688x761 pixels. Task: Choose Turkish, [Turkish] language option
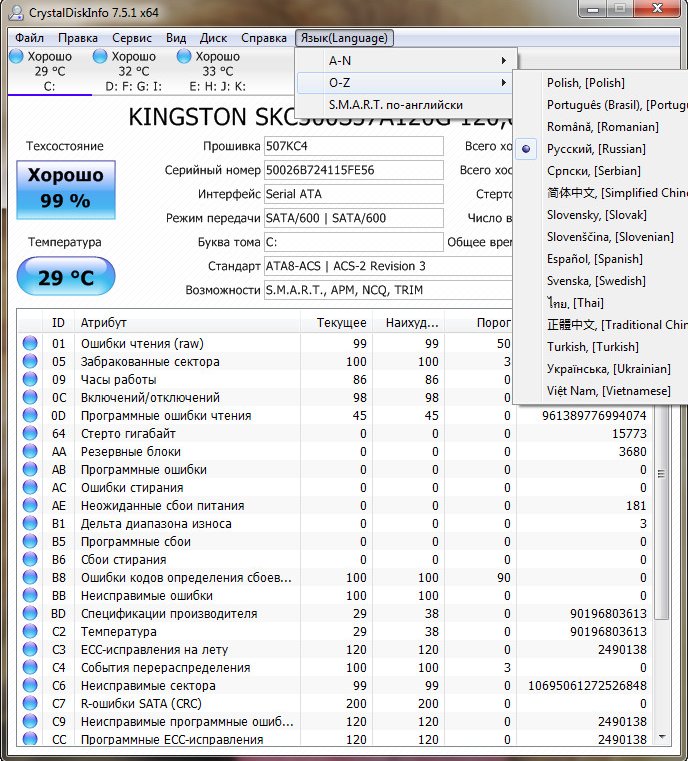[x=602, y=347]
